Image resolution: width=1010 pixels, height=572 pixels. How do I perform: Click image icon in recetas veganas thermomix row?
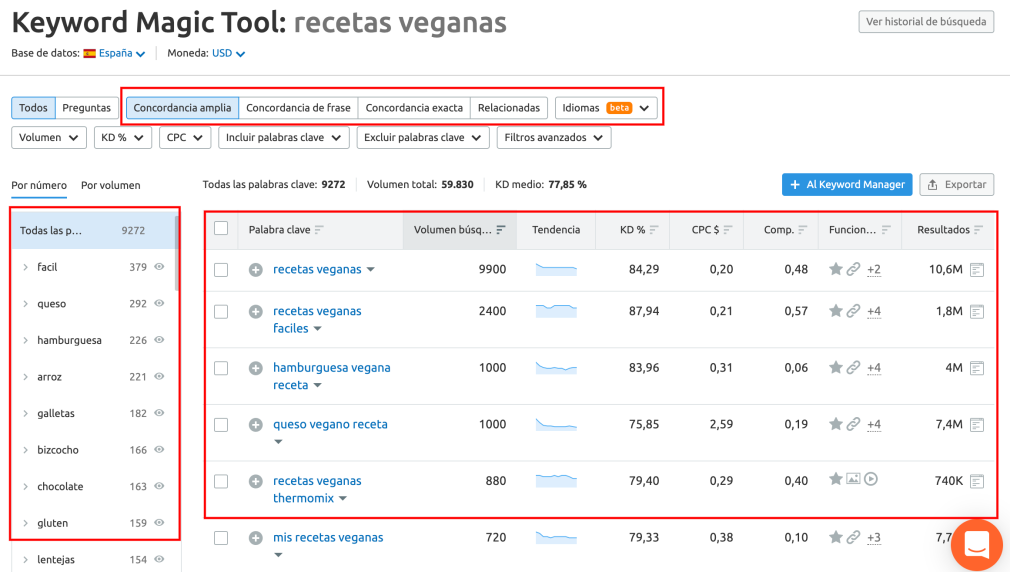tap(853, 479)
